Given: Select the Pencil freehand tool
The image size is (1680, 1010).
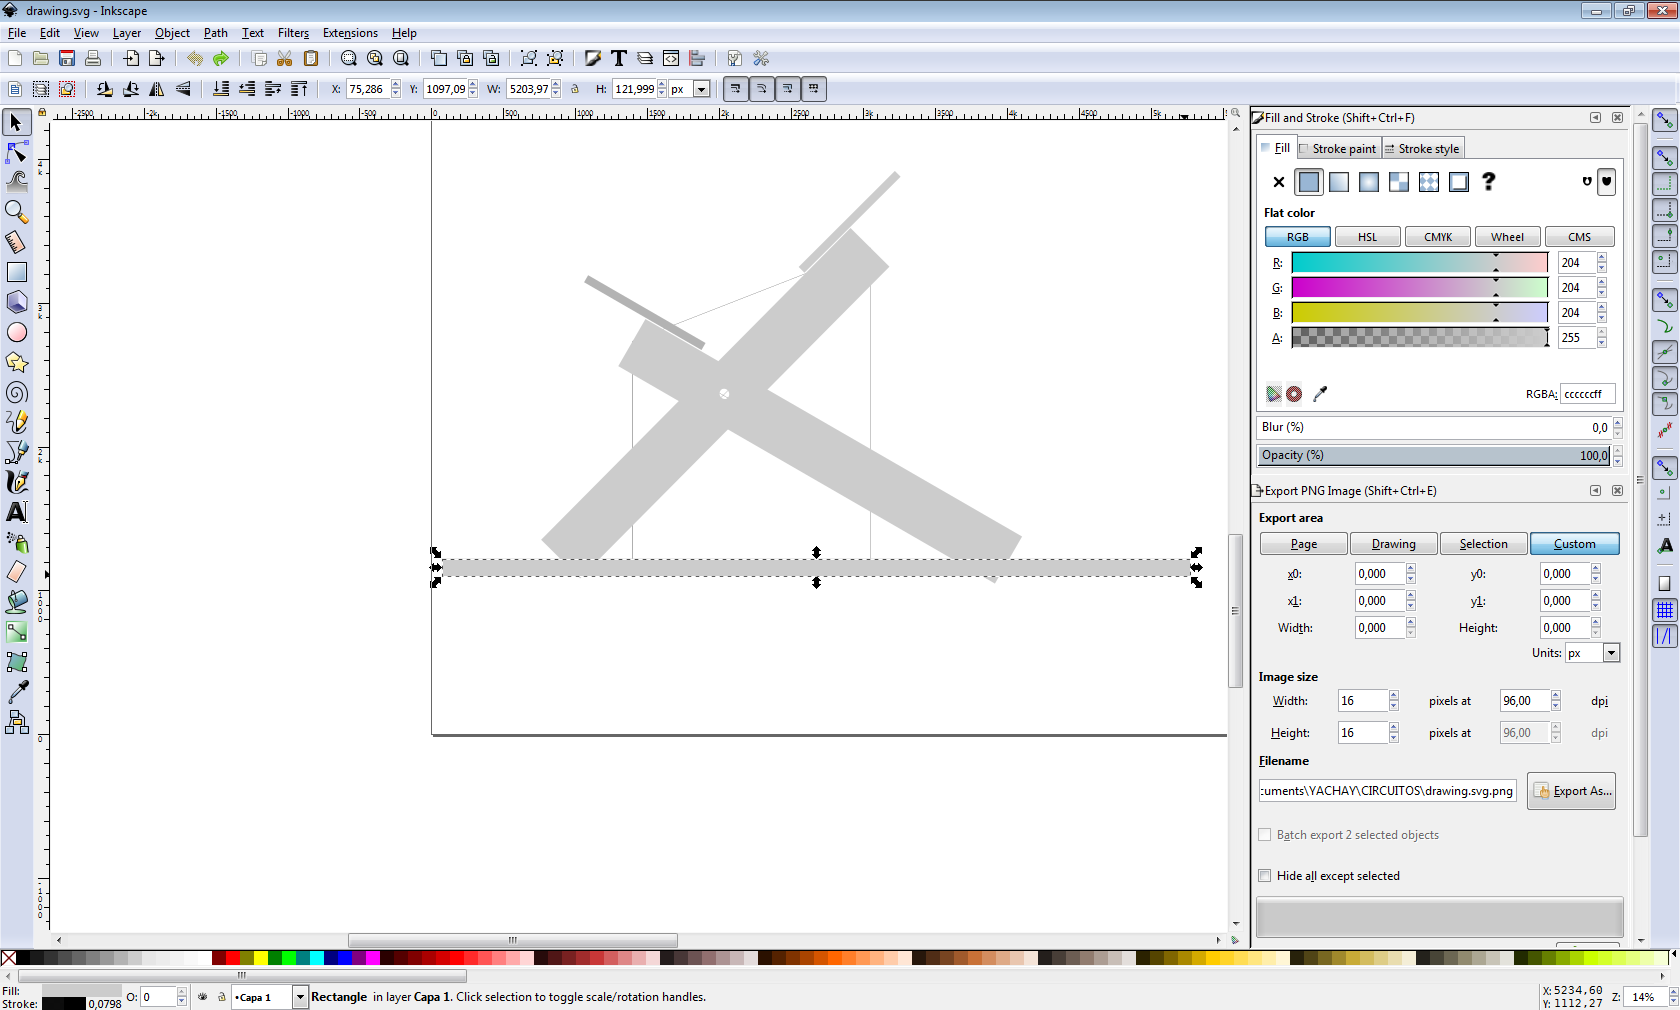Looking at the screenshot, I should point(16,422).
